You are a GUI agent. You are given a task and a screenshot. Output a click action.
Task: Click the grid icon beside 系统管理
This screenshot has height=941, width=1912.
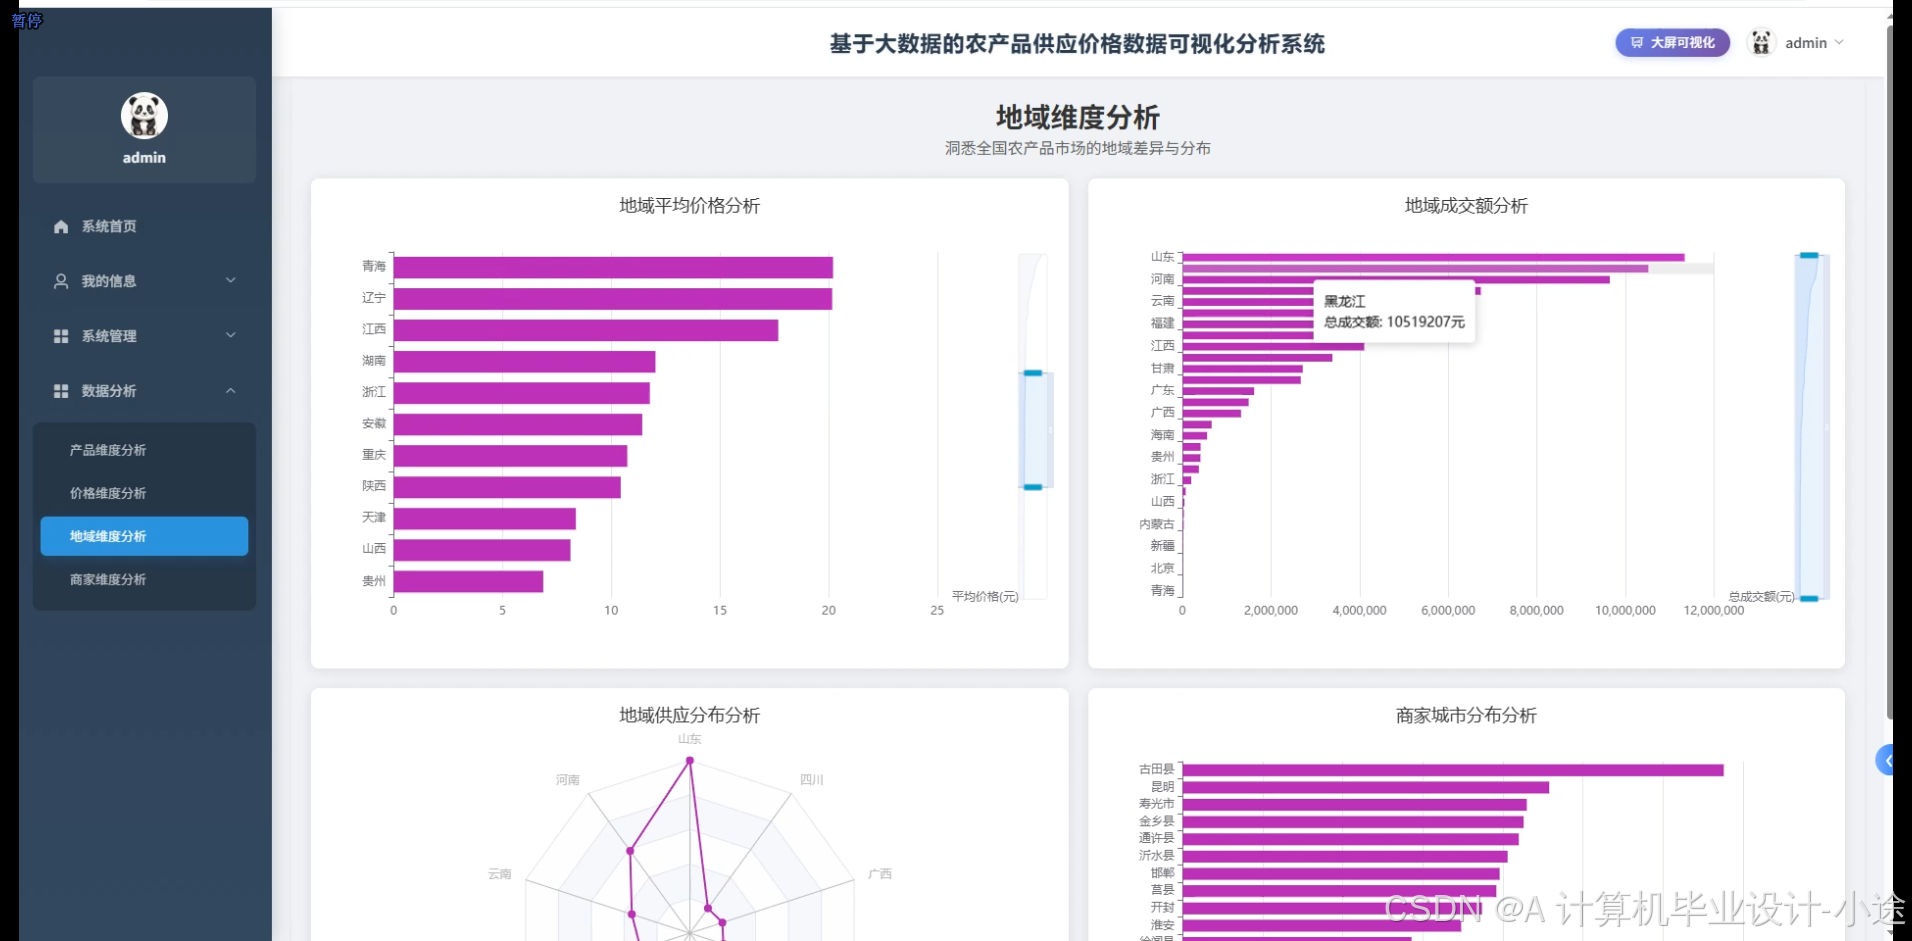tap(61, 336)
